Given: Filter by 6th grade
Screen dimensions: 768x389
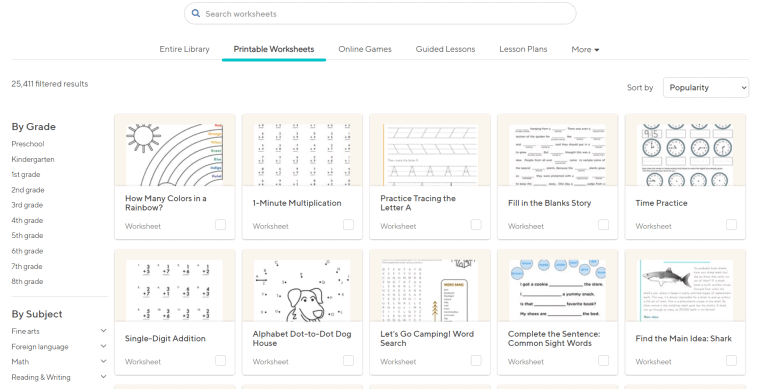Looking at the screenshot, I should [27, 251].
